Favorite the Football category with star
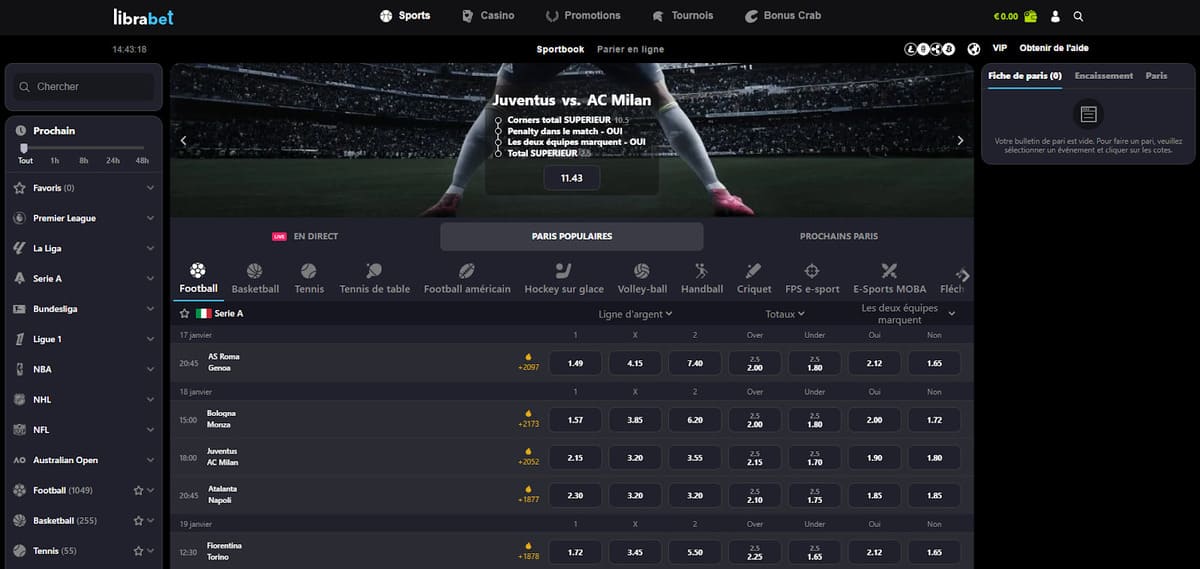Viewport: 1200px width, 569px height. click(x=139, y=491)
